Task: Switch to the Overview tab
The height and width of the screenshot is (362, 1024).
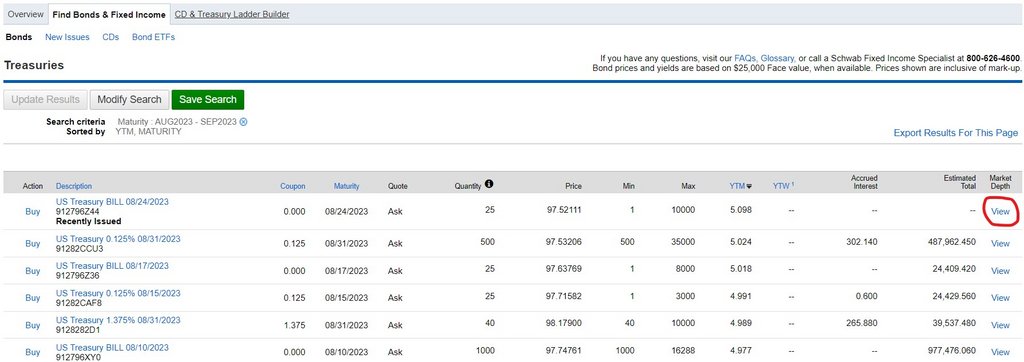Action: pyautogui.click(x=25, y=14)
